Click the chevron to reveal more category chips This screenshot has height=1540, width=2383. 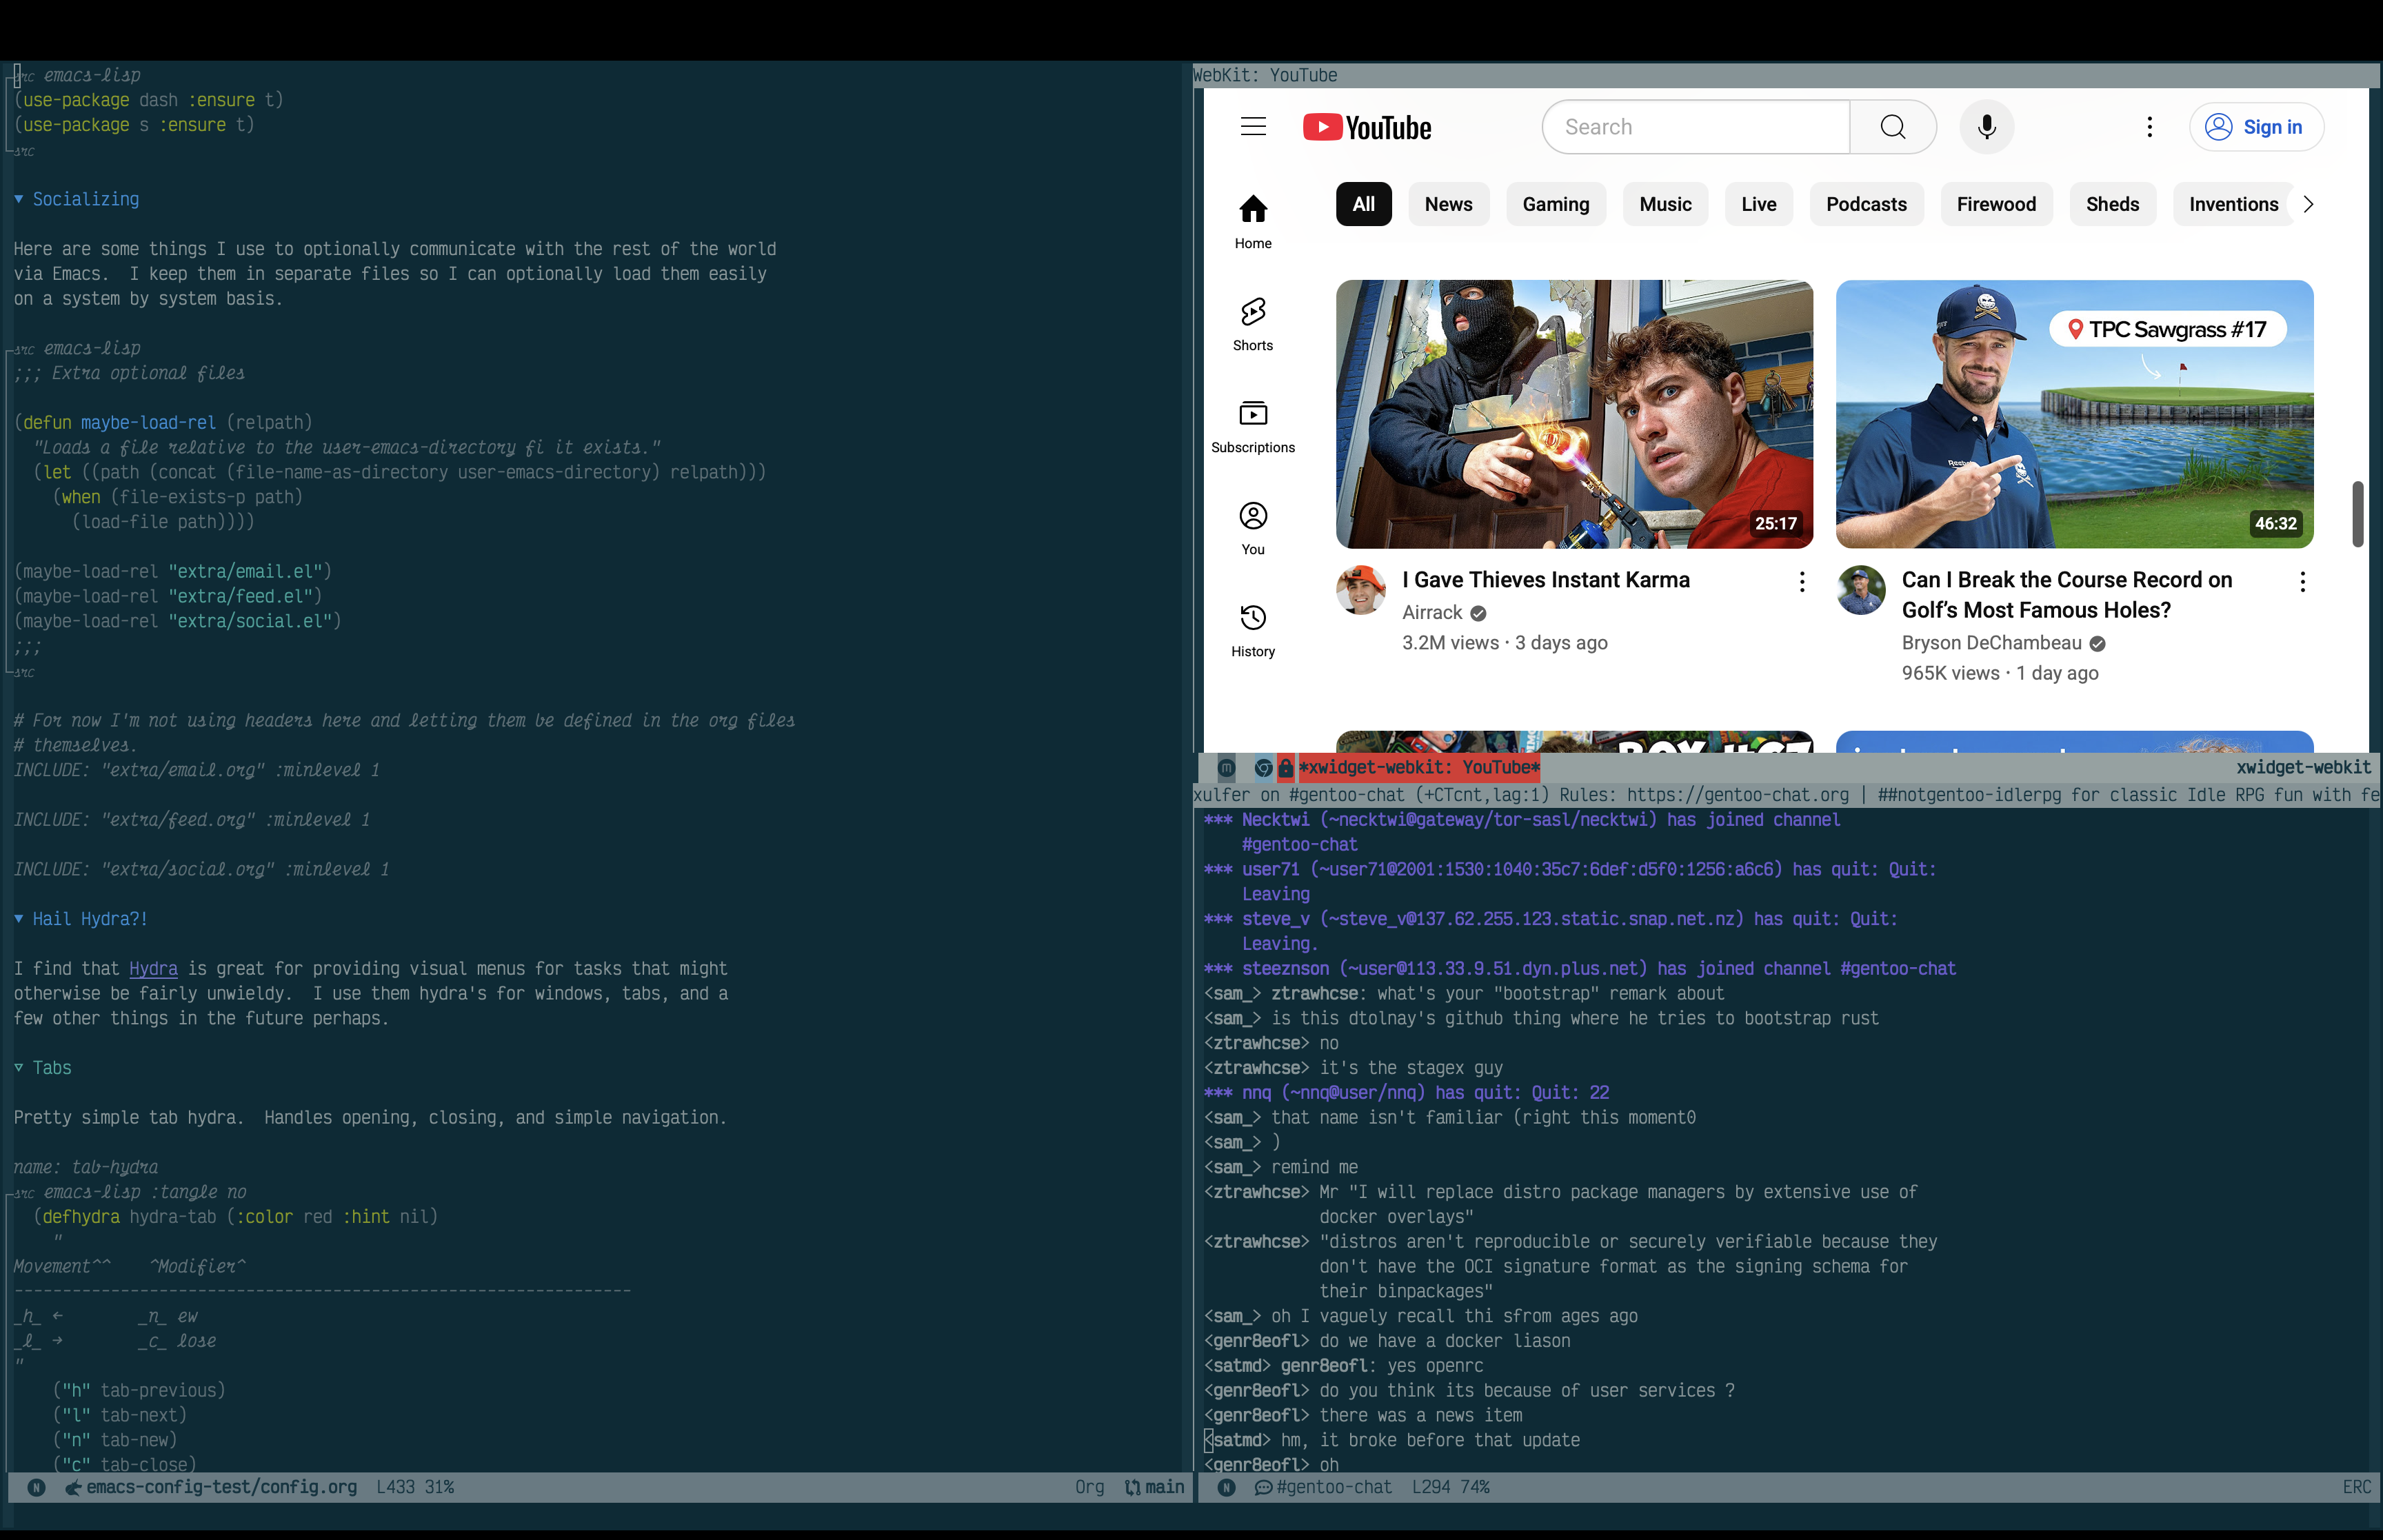[2308, 204]
